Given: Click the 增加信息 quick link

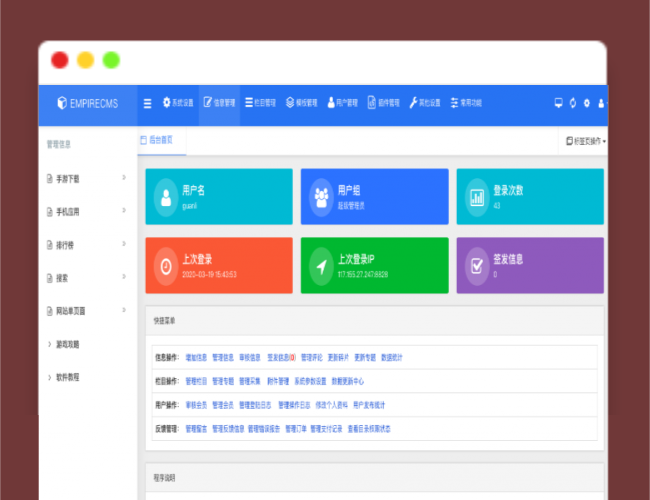Looking at the screenshot, I should click(197, 356).
